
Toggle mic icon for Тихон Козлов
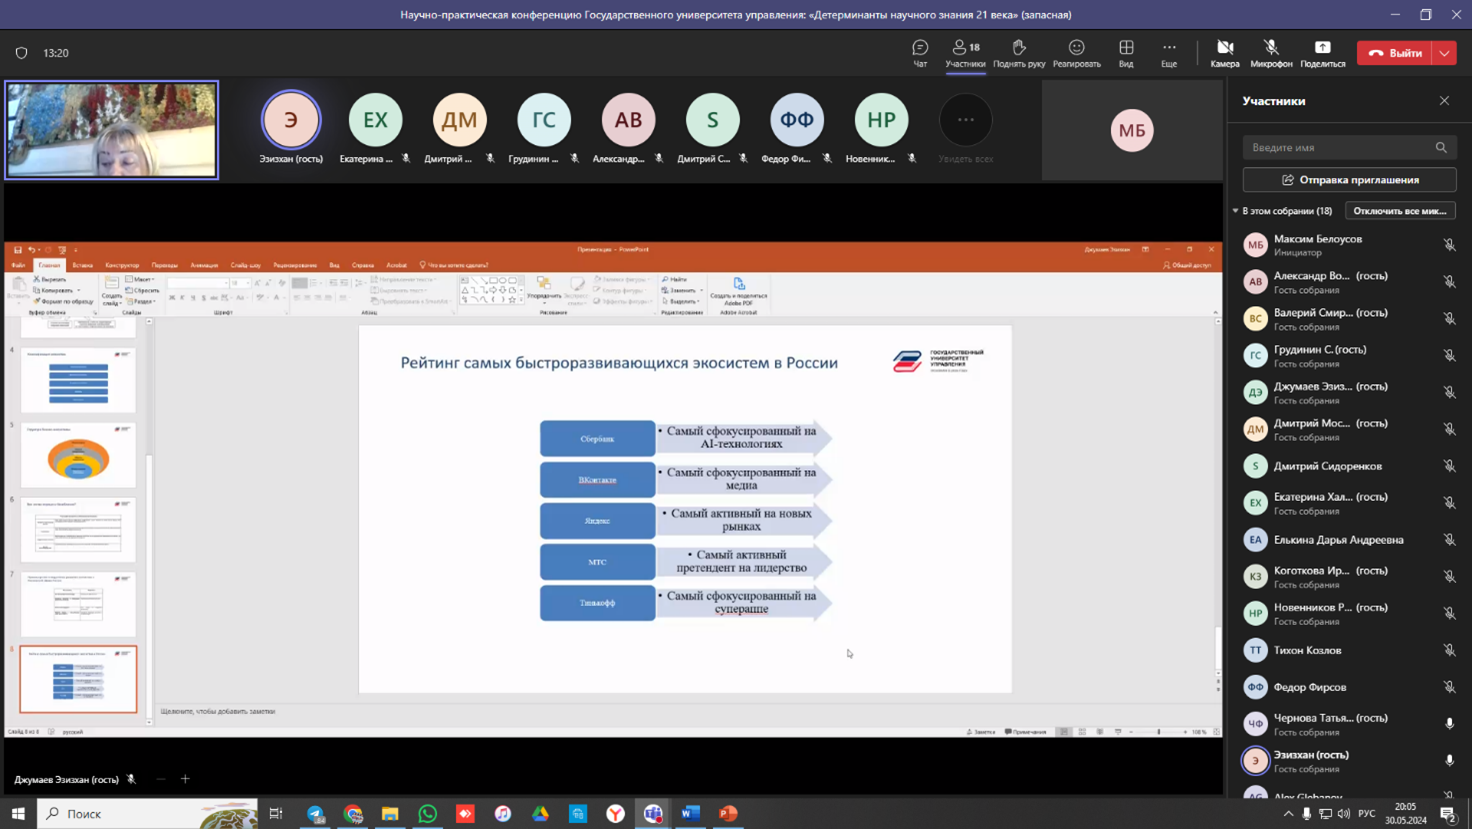tap(1449, 650)
